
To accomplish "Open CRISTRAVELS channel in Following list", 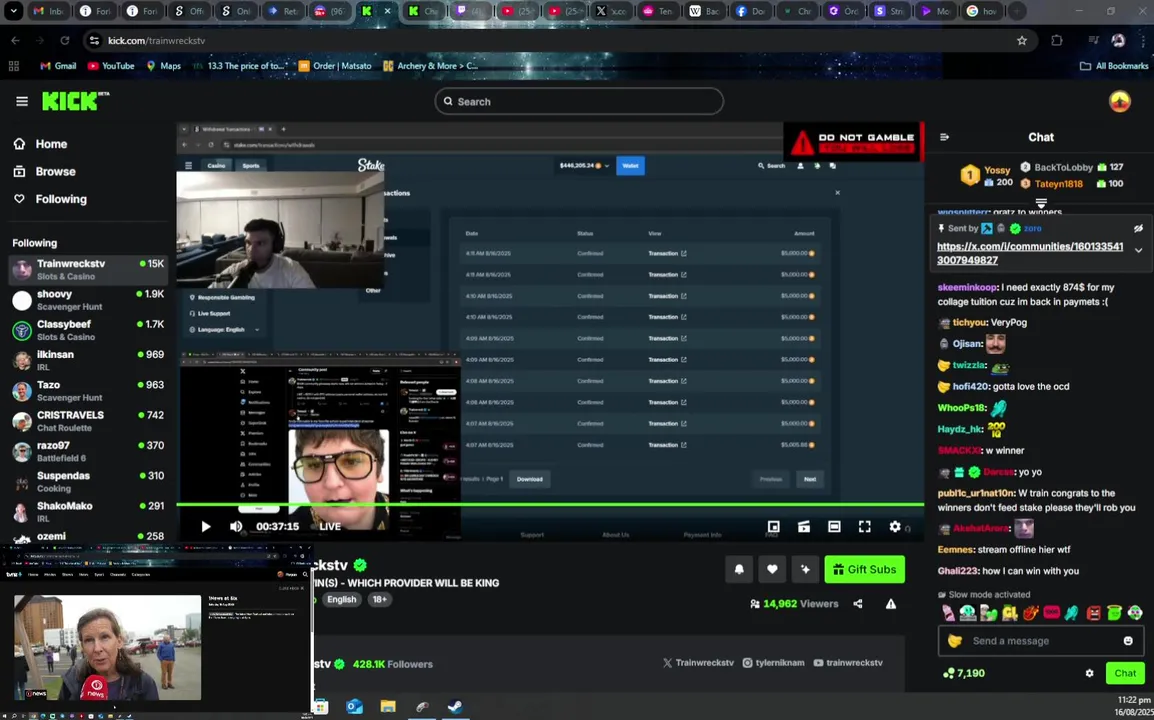I will click(88, 420).
